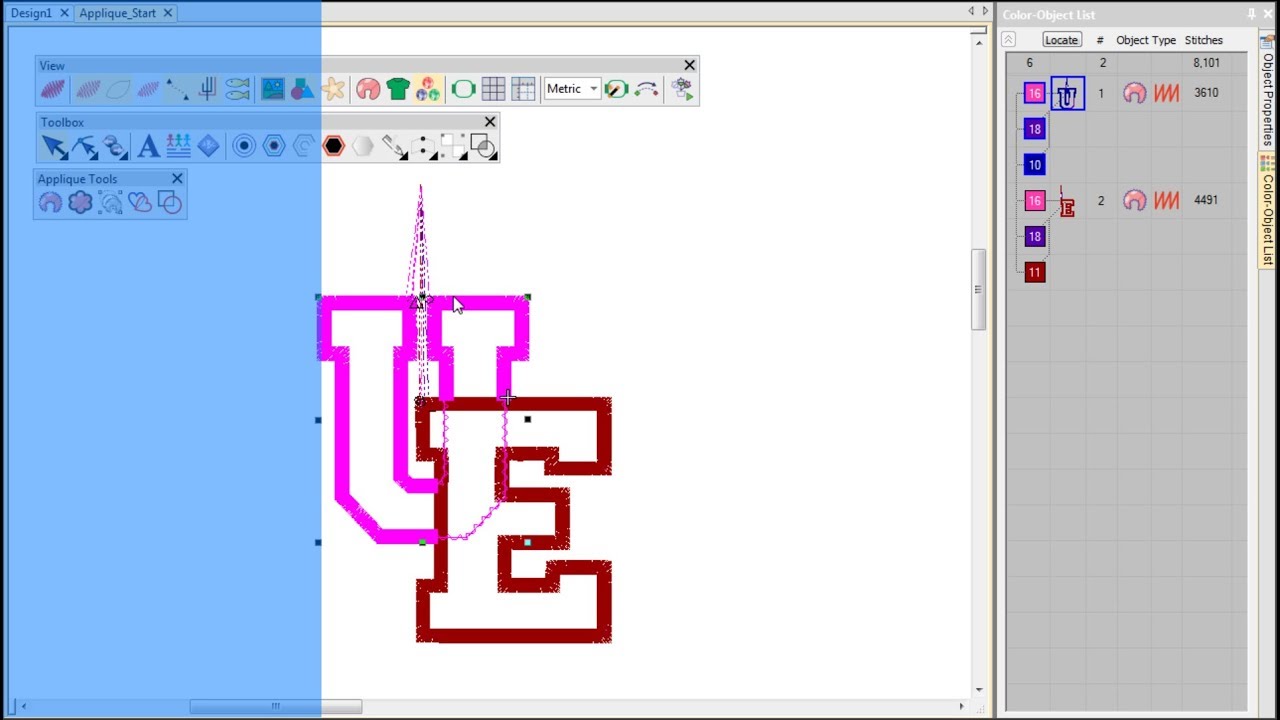Click the black hexagon with red outline tool
1280x720 pixels.
point(334,147)
